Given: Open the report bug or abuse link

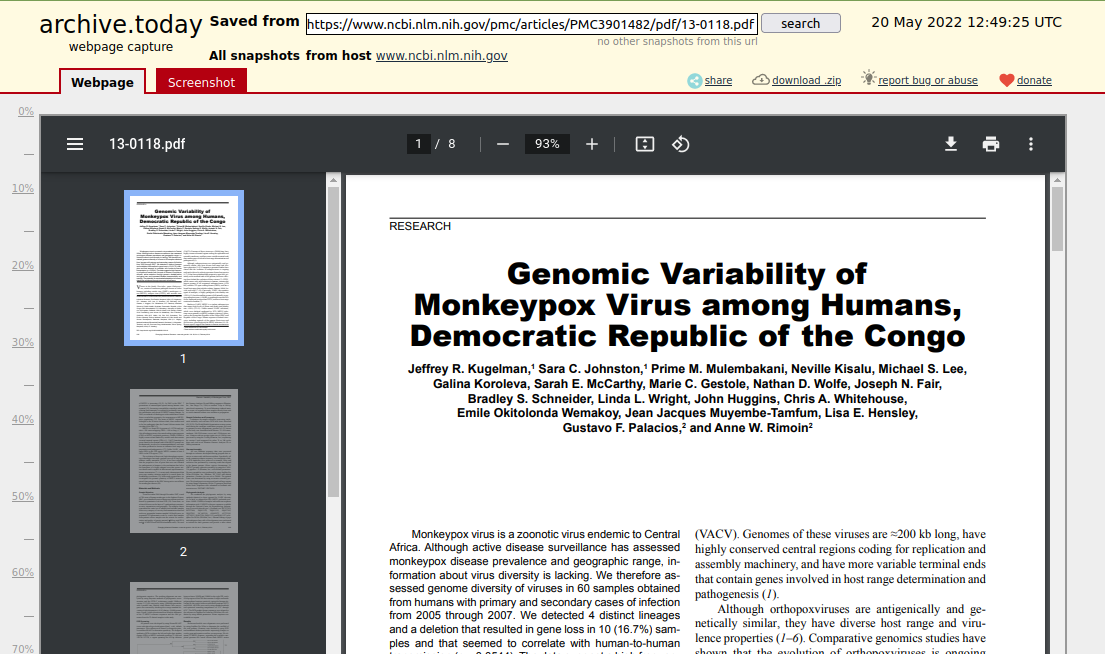Looking at the screenshot, I should click(x=928, y=80).
